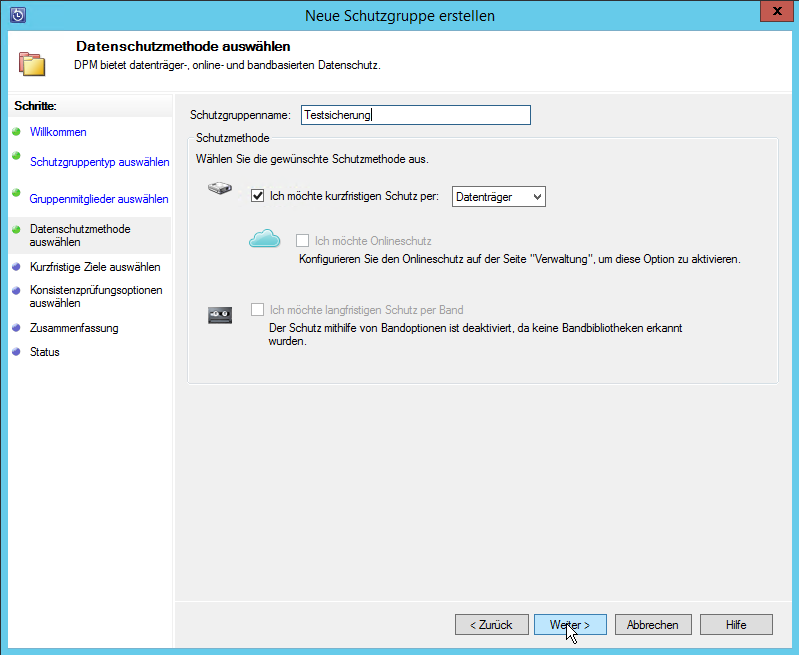Viewport: 799px width, 655px height.
Task: Click the disk drive icon for short-term protection
Action: tap(220, 188)
